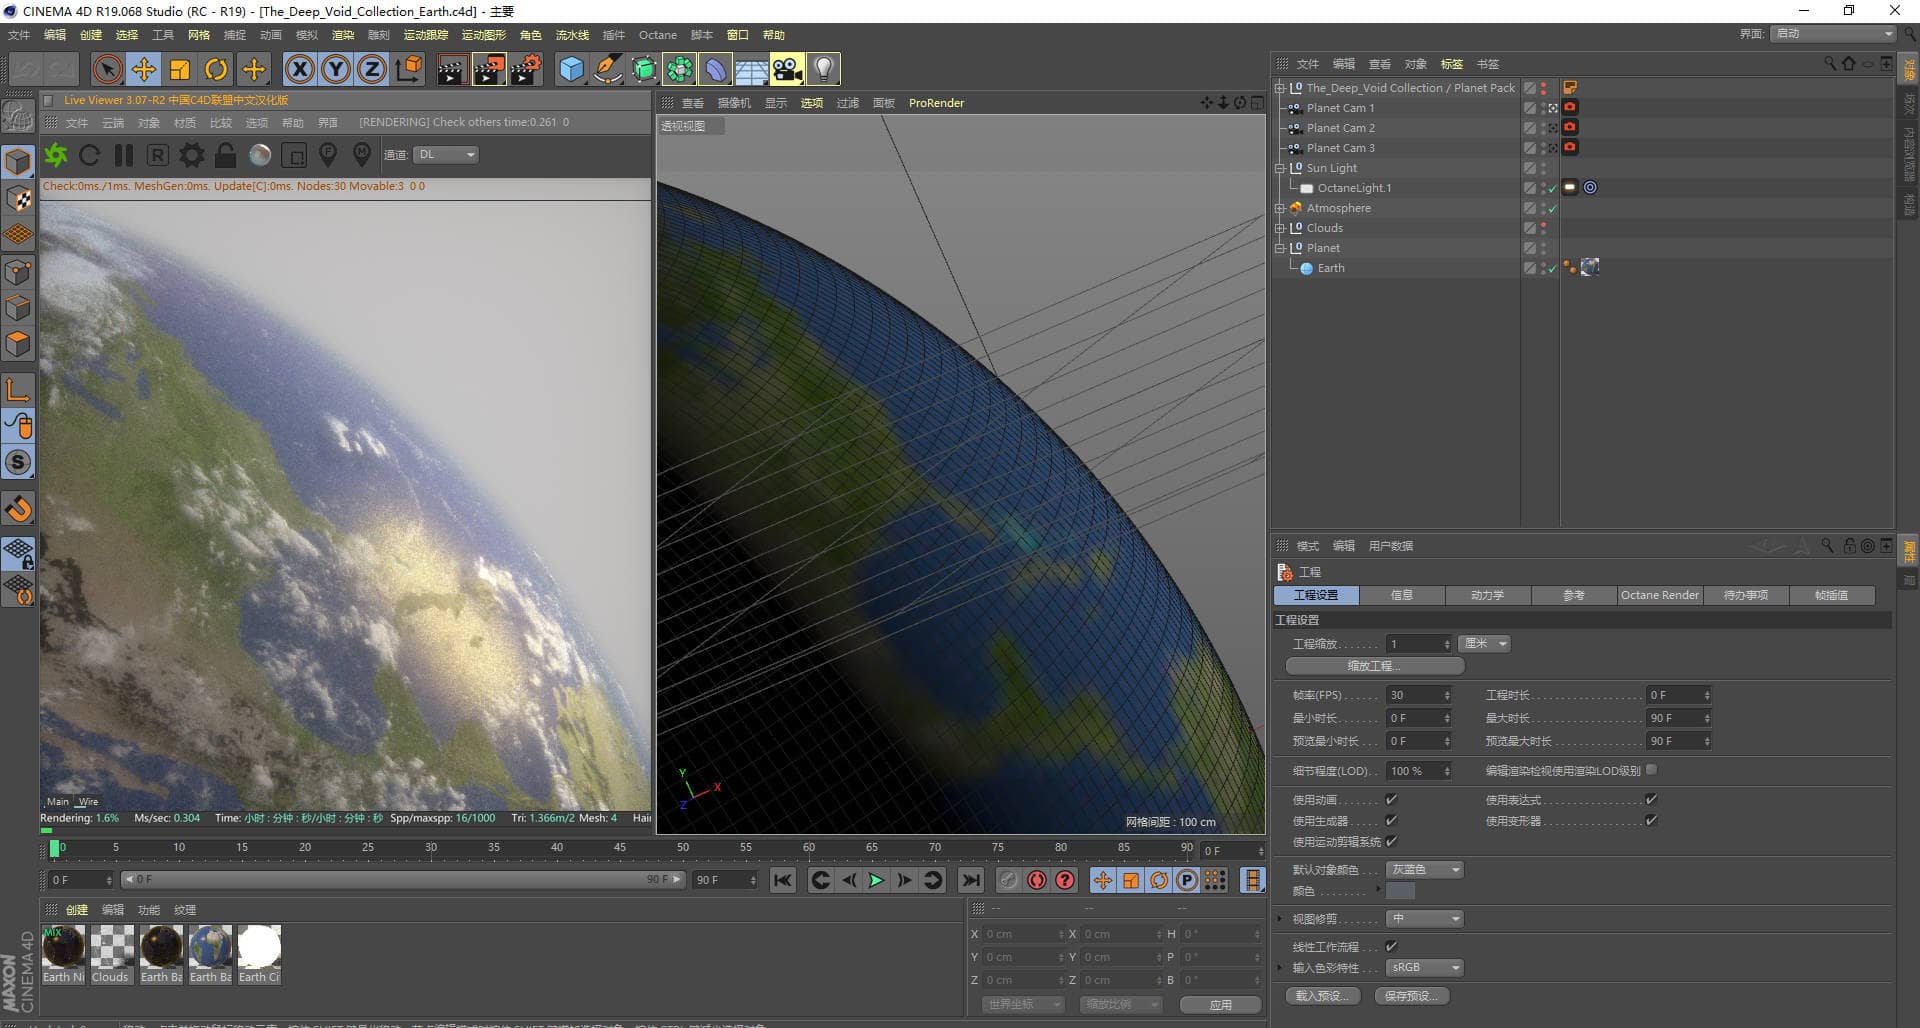Go to end of animation
The width and height of the screenshot is (1920, 1028).
point(970,880)
